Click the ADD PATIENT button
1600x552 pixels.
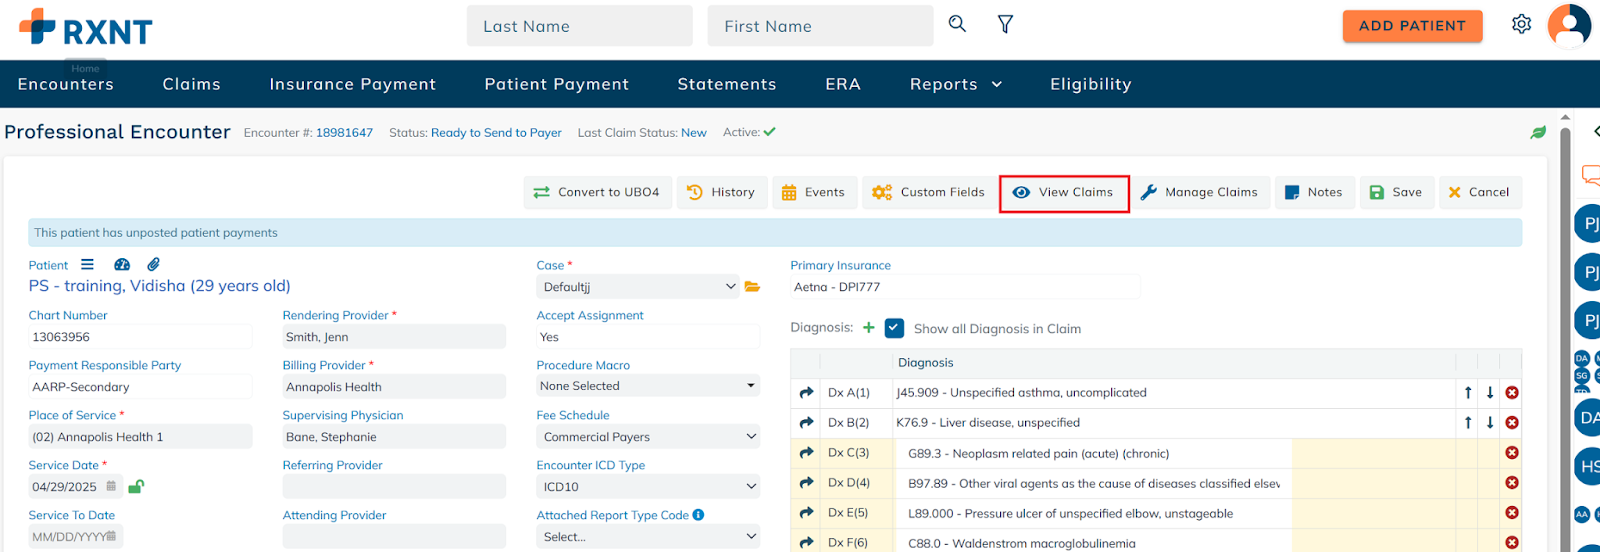click(x=1411, y=26)
